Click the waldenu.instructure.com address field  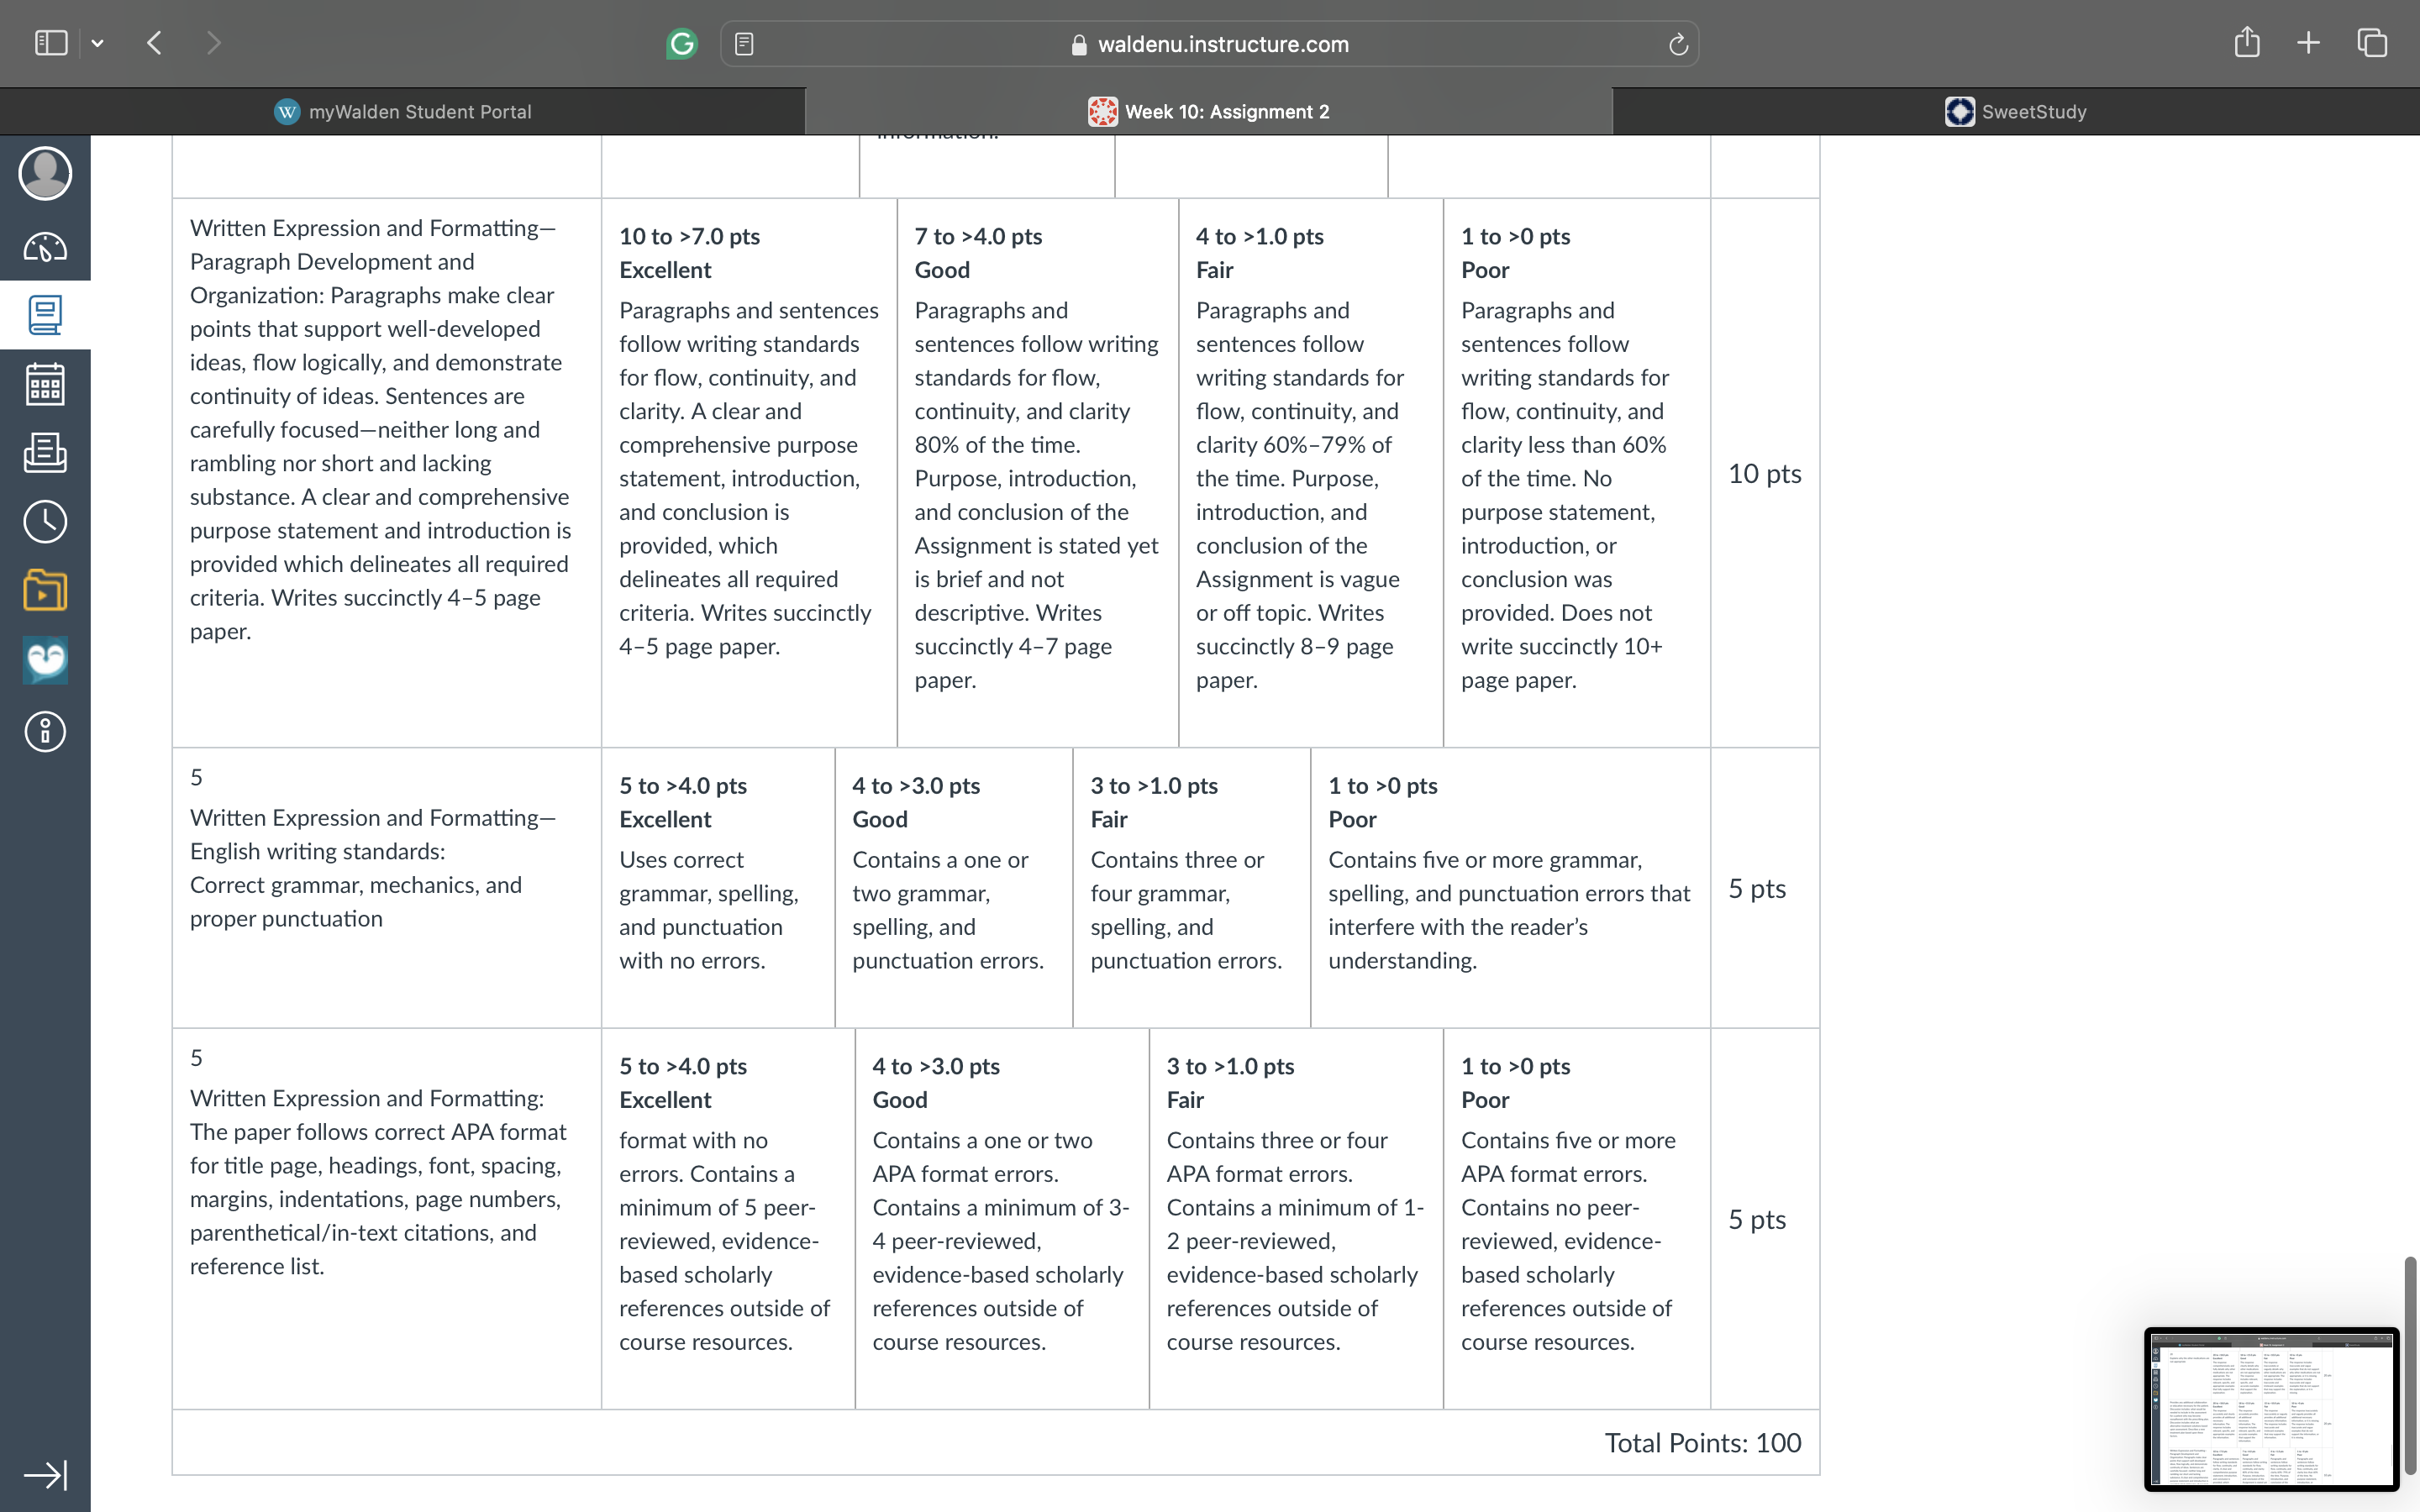point(1209,44)
